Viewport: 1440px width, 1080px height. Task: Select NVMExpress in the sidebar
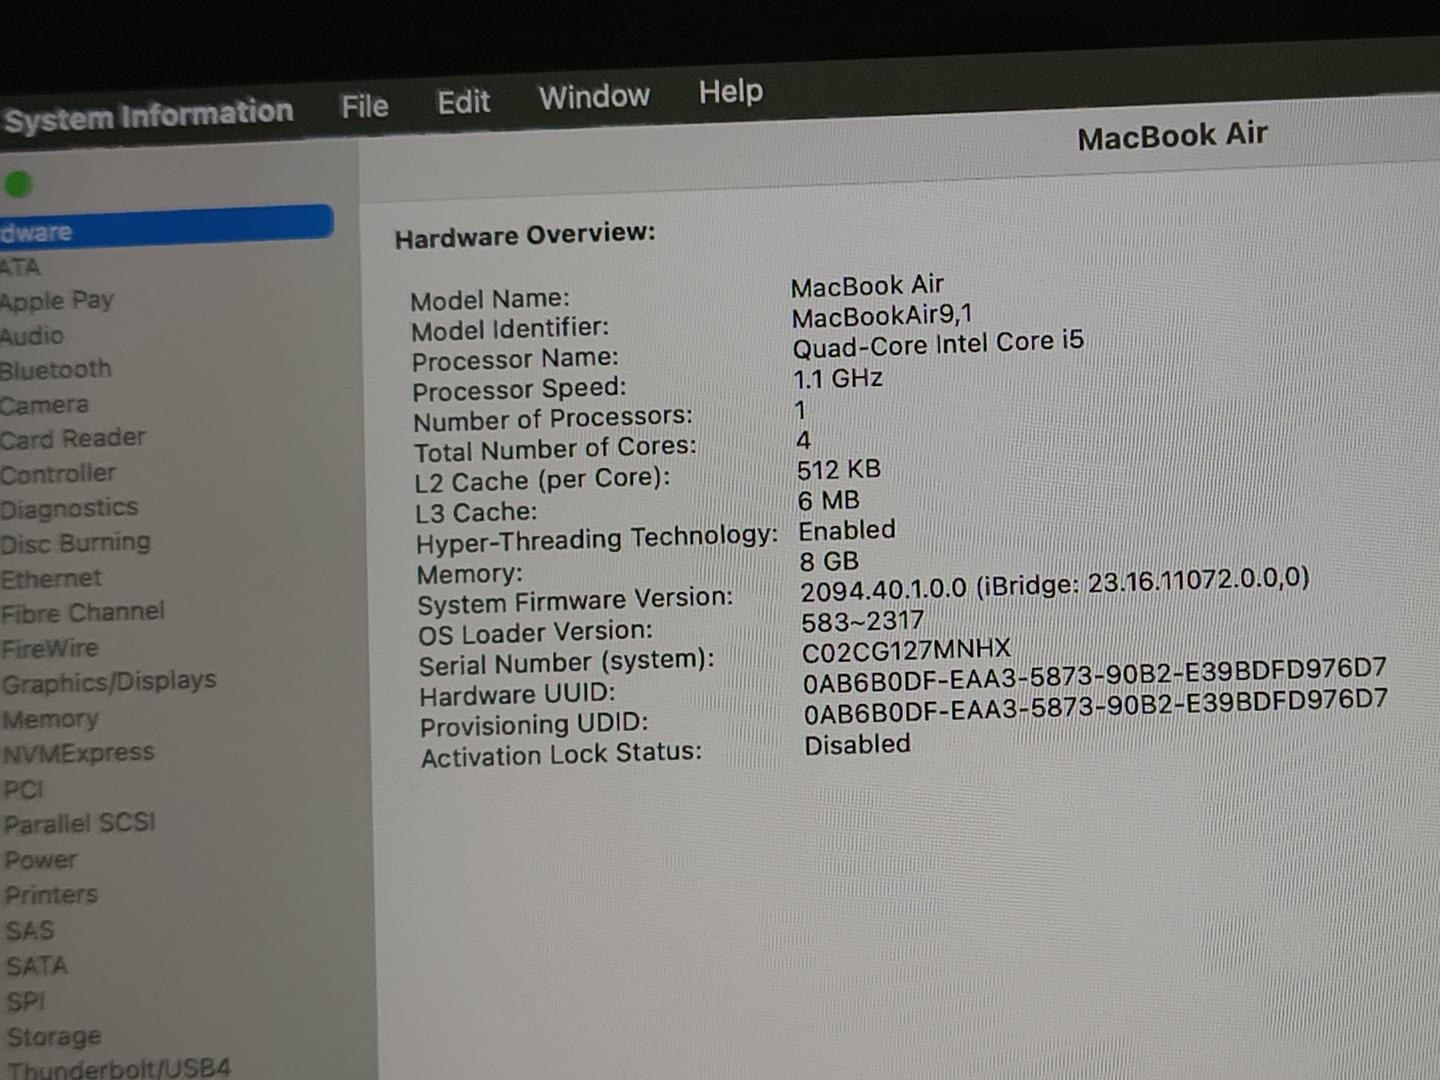tap(79, 752)
